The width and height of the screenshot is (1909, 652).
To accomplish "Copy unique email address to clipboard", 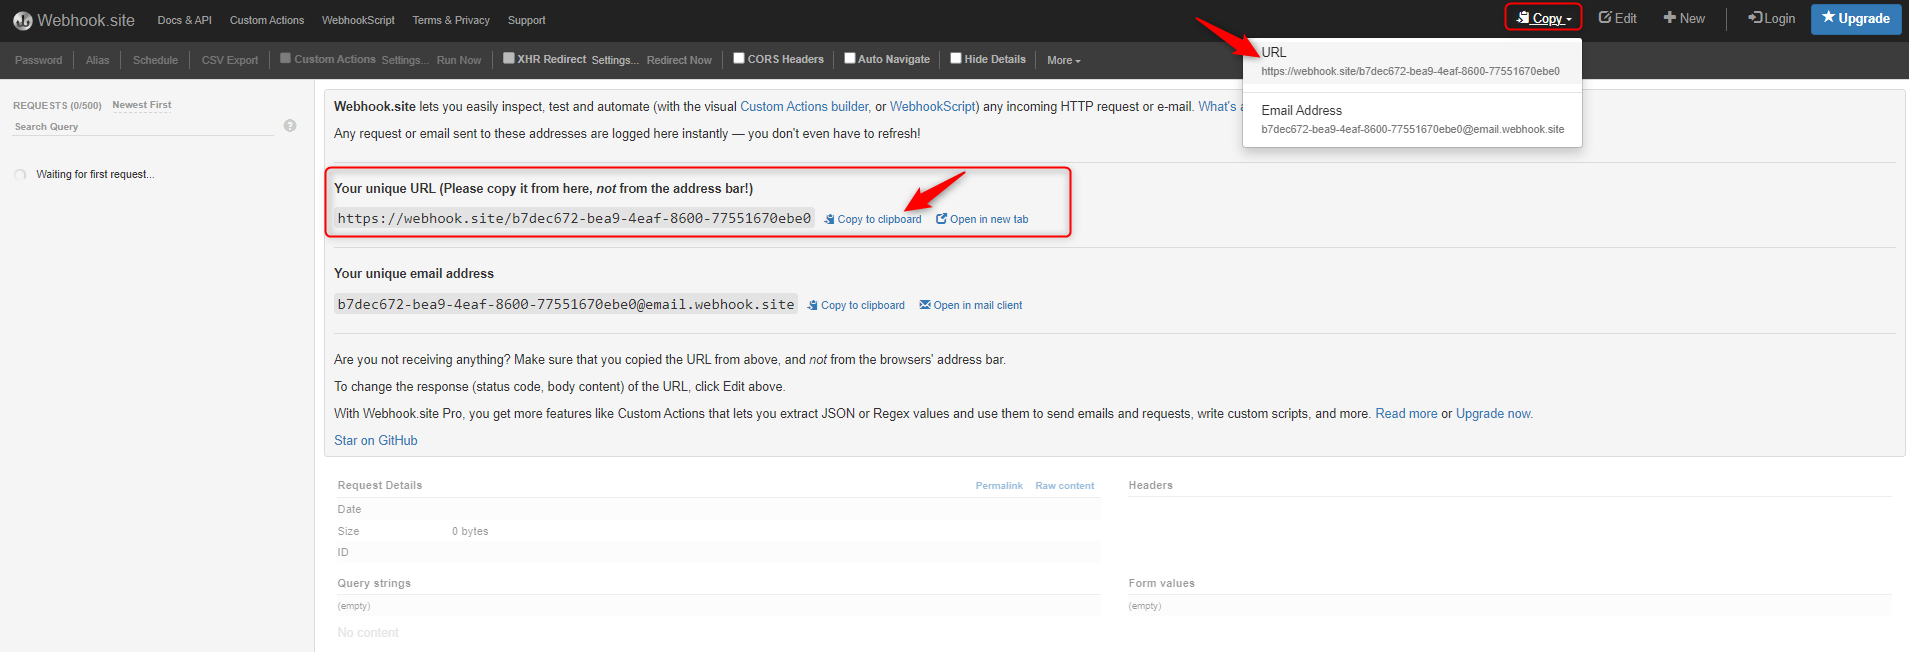I will click(x=856, y=305).
